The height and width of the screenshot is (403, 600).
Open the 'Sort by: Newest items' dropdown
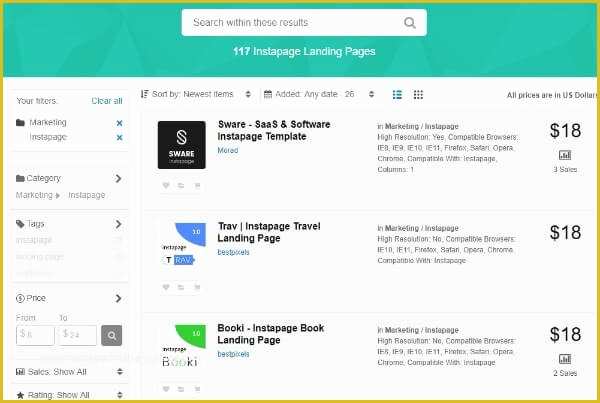(196, 94)
